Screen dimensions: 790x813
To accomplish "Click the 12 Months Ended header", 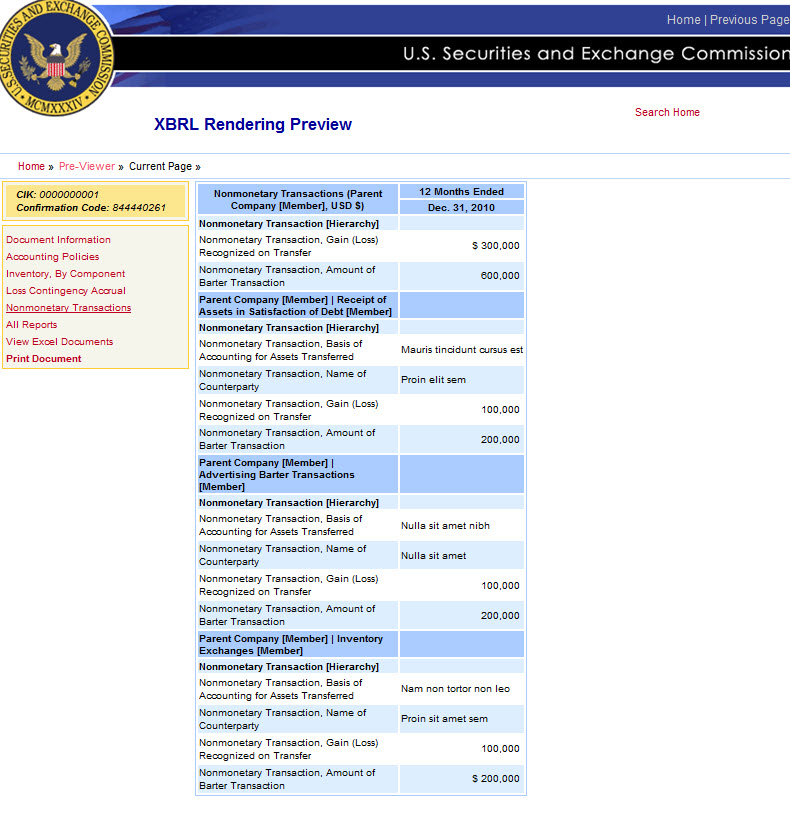I will [x=461, y=192].
